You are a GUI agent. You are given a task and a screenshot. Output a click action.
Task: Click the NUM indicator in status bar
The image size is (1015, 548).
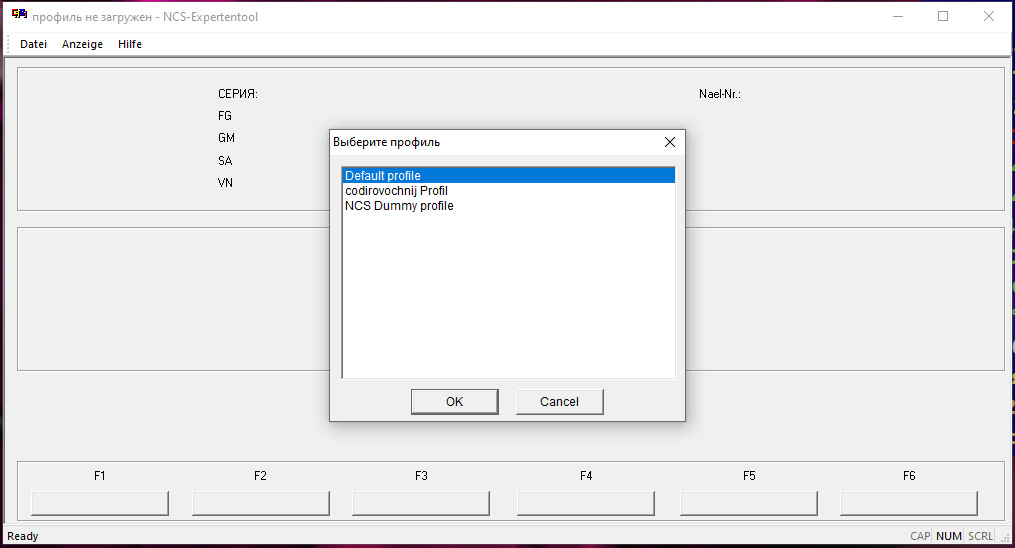coord(948,536)
